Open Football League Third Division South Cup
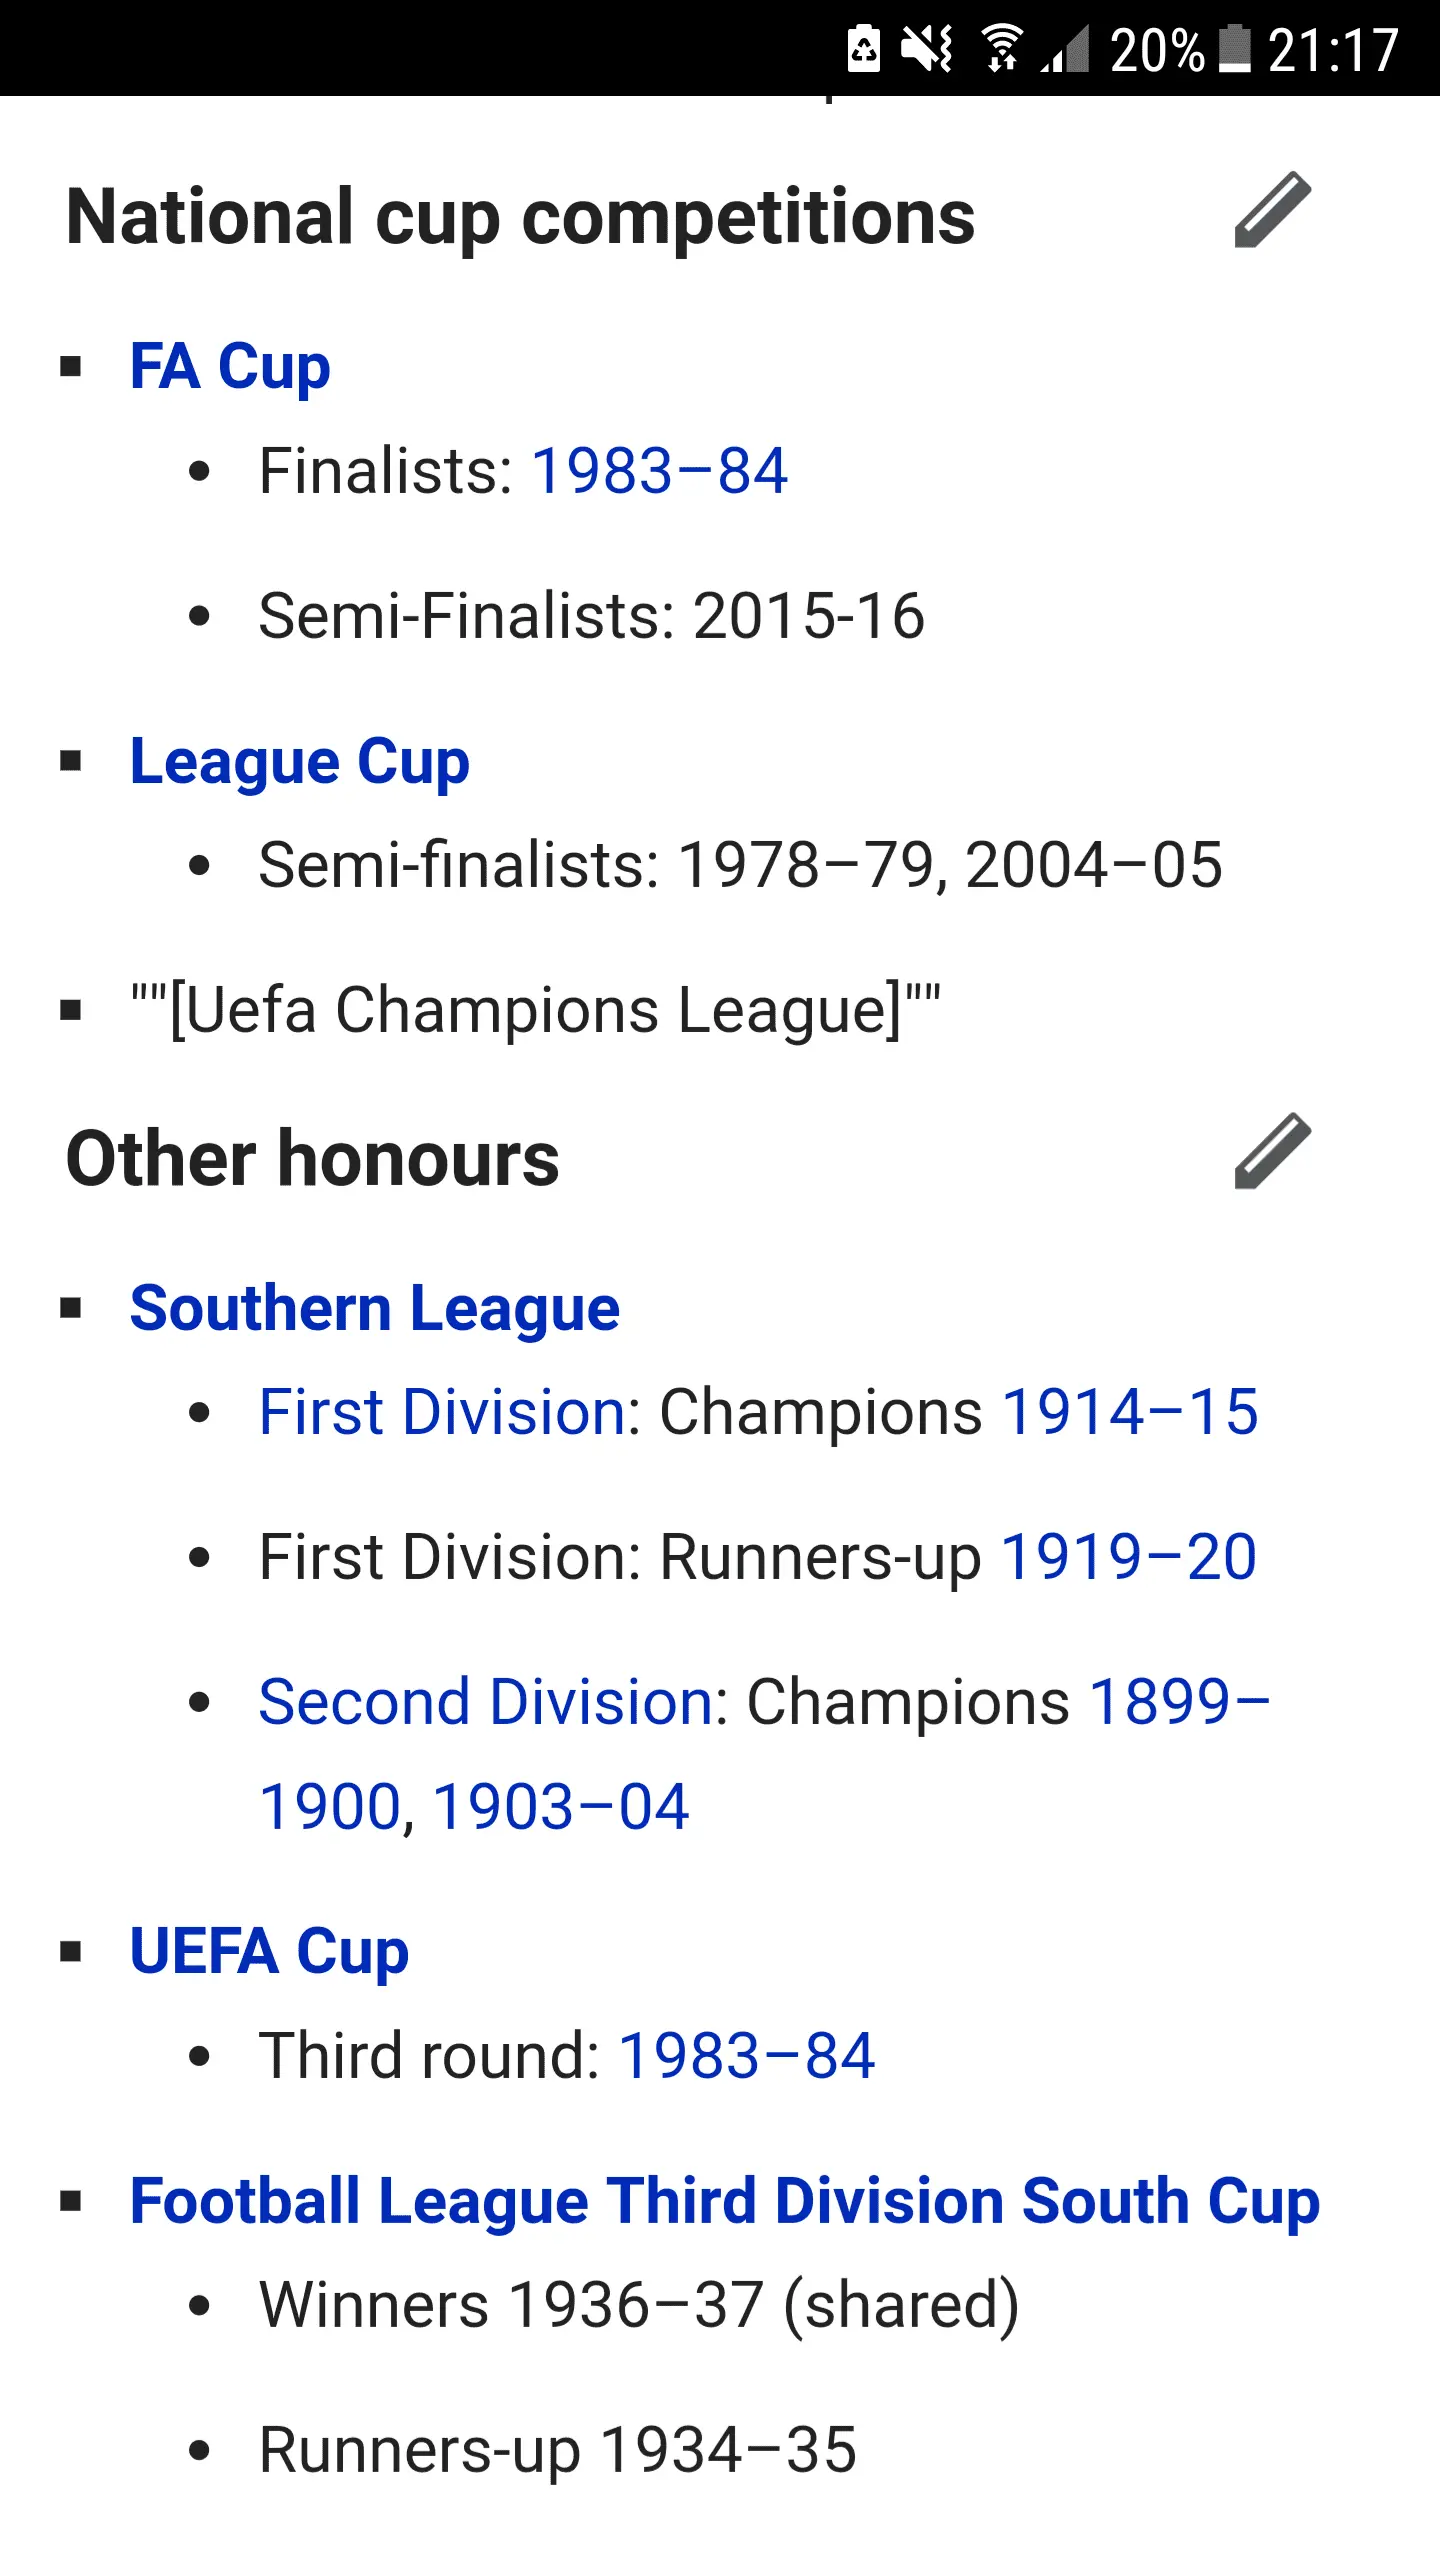This screenshot has height=2560, width=1440. [724, 2201]
